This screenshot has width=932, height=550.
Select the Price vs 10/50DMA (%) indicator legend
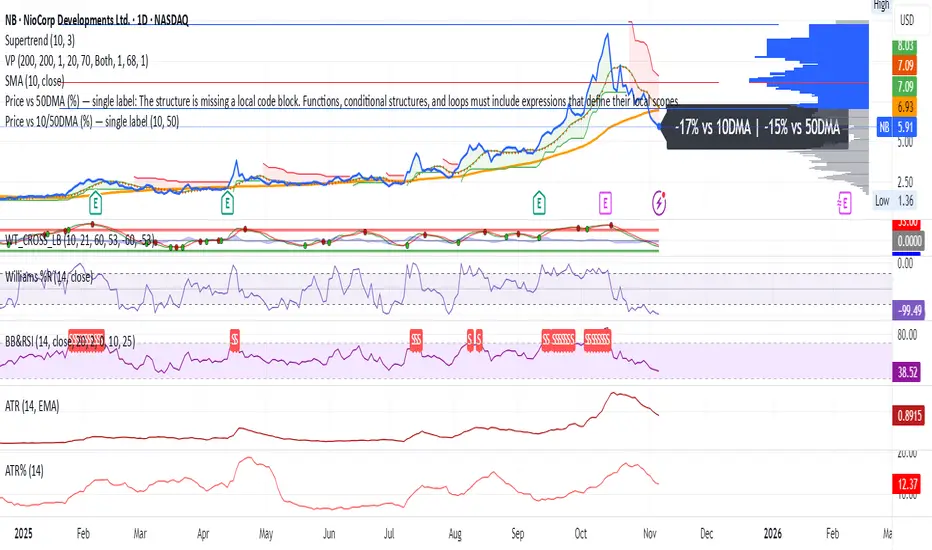coord(92,121)
